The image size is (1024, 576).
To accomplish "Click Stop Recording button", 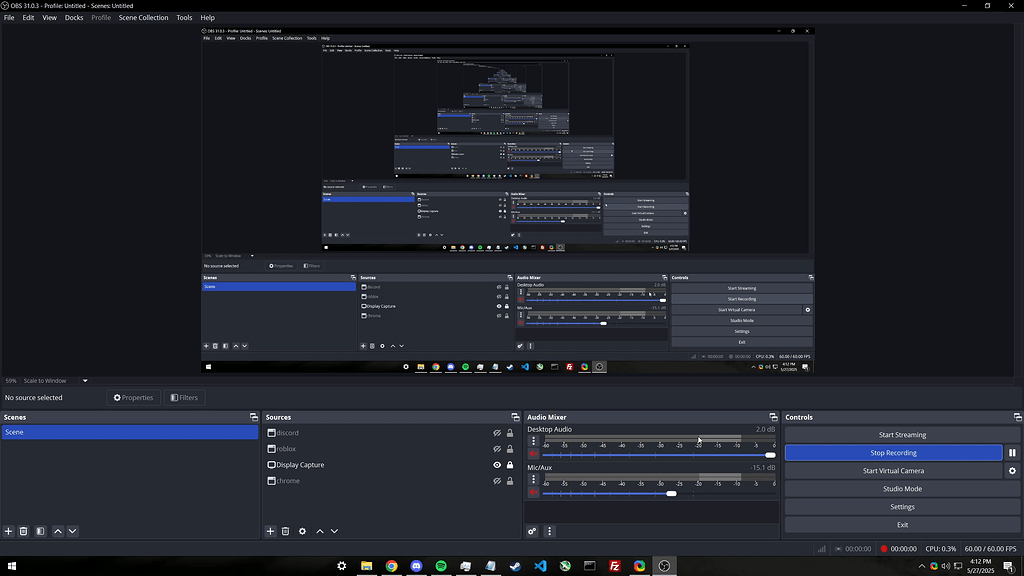I will [892, 453].
